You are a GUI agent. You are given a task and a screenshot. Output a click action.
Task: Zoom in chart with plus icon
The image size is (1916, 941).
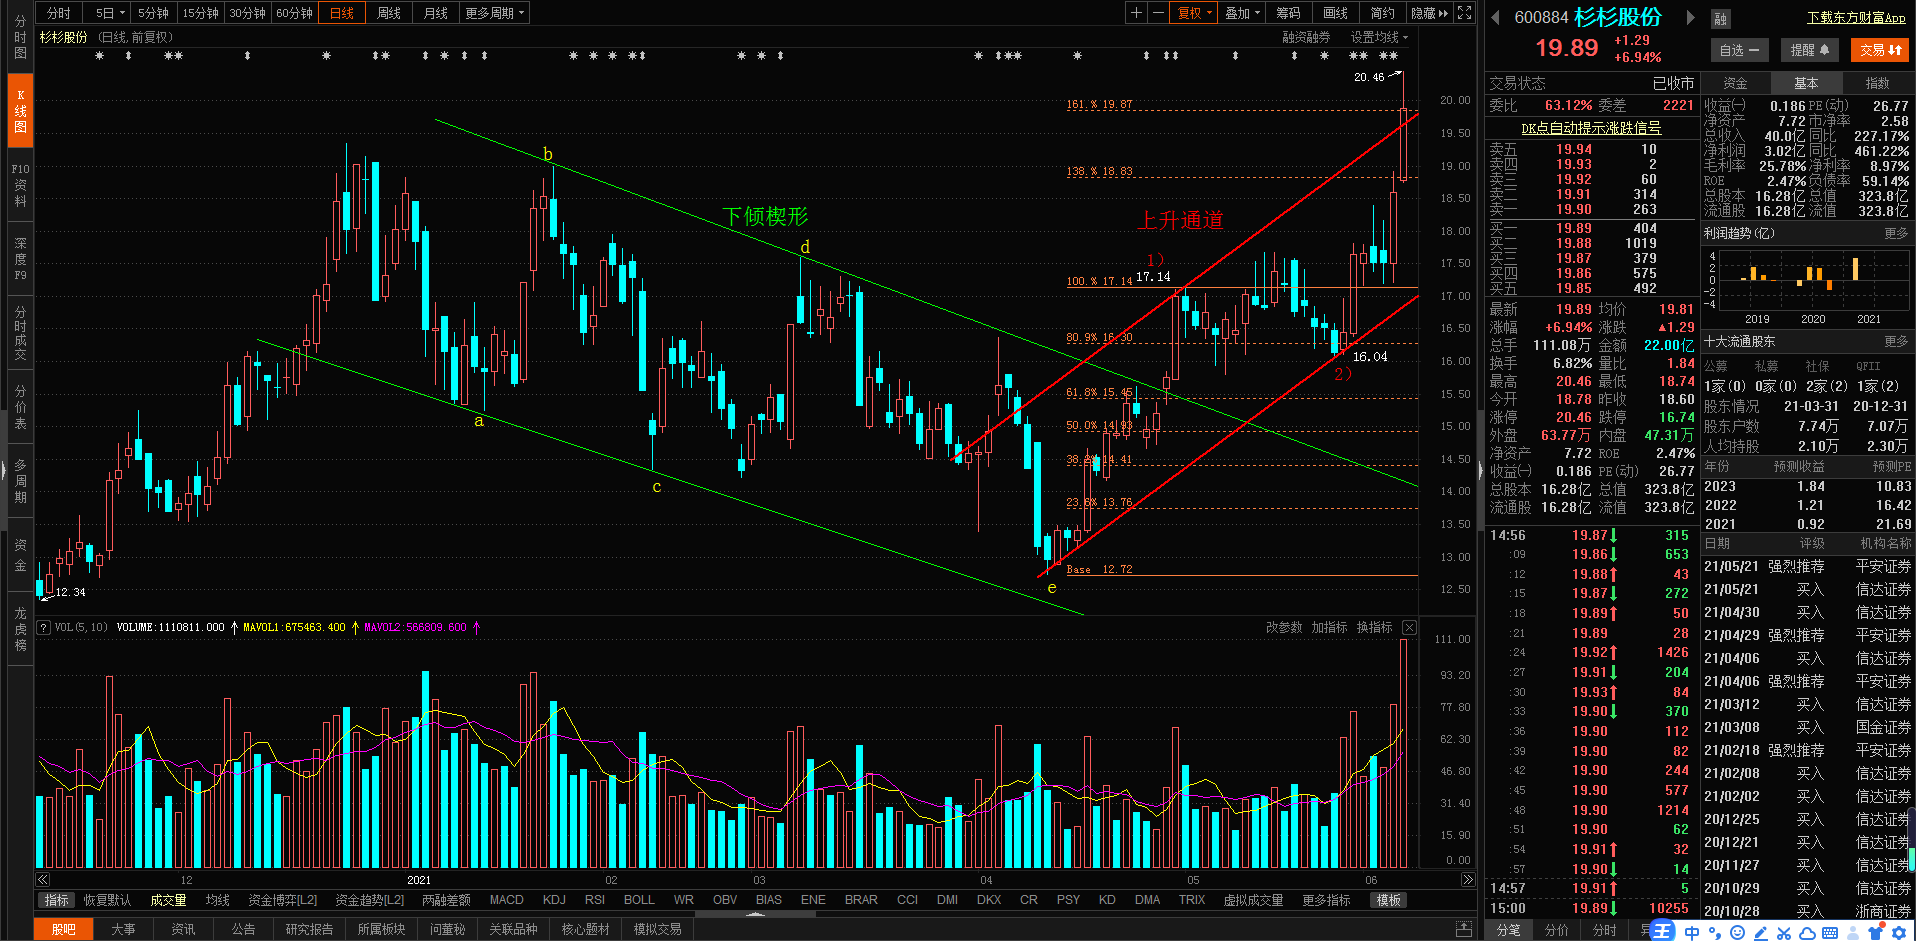(1136, 13)
